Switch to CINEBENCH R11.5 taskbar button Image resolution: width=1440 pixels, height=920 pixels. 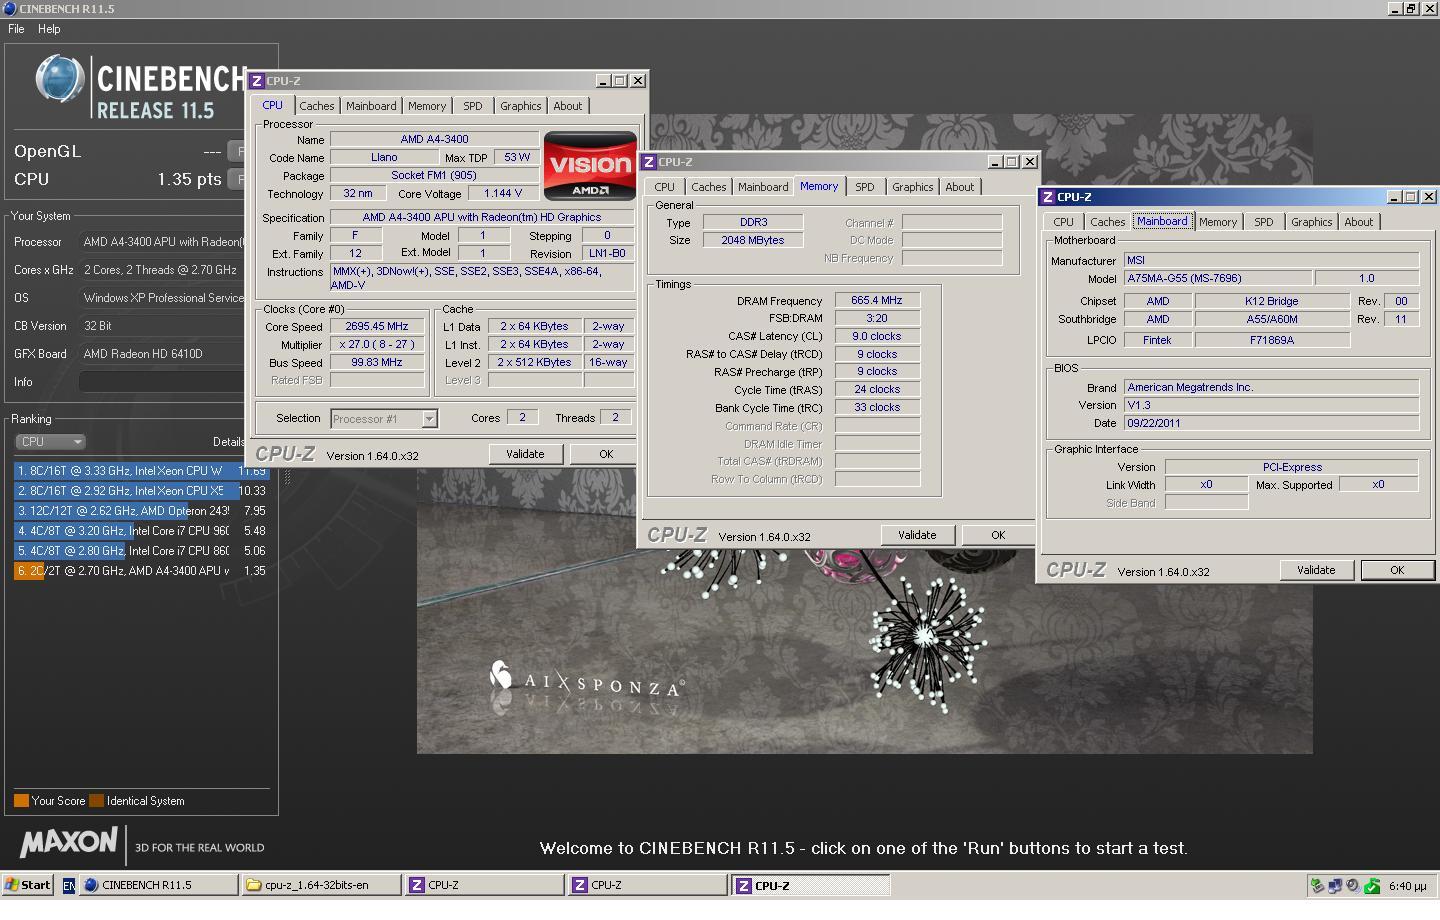click(x=159, y=885)
